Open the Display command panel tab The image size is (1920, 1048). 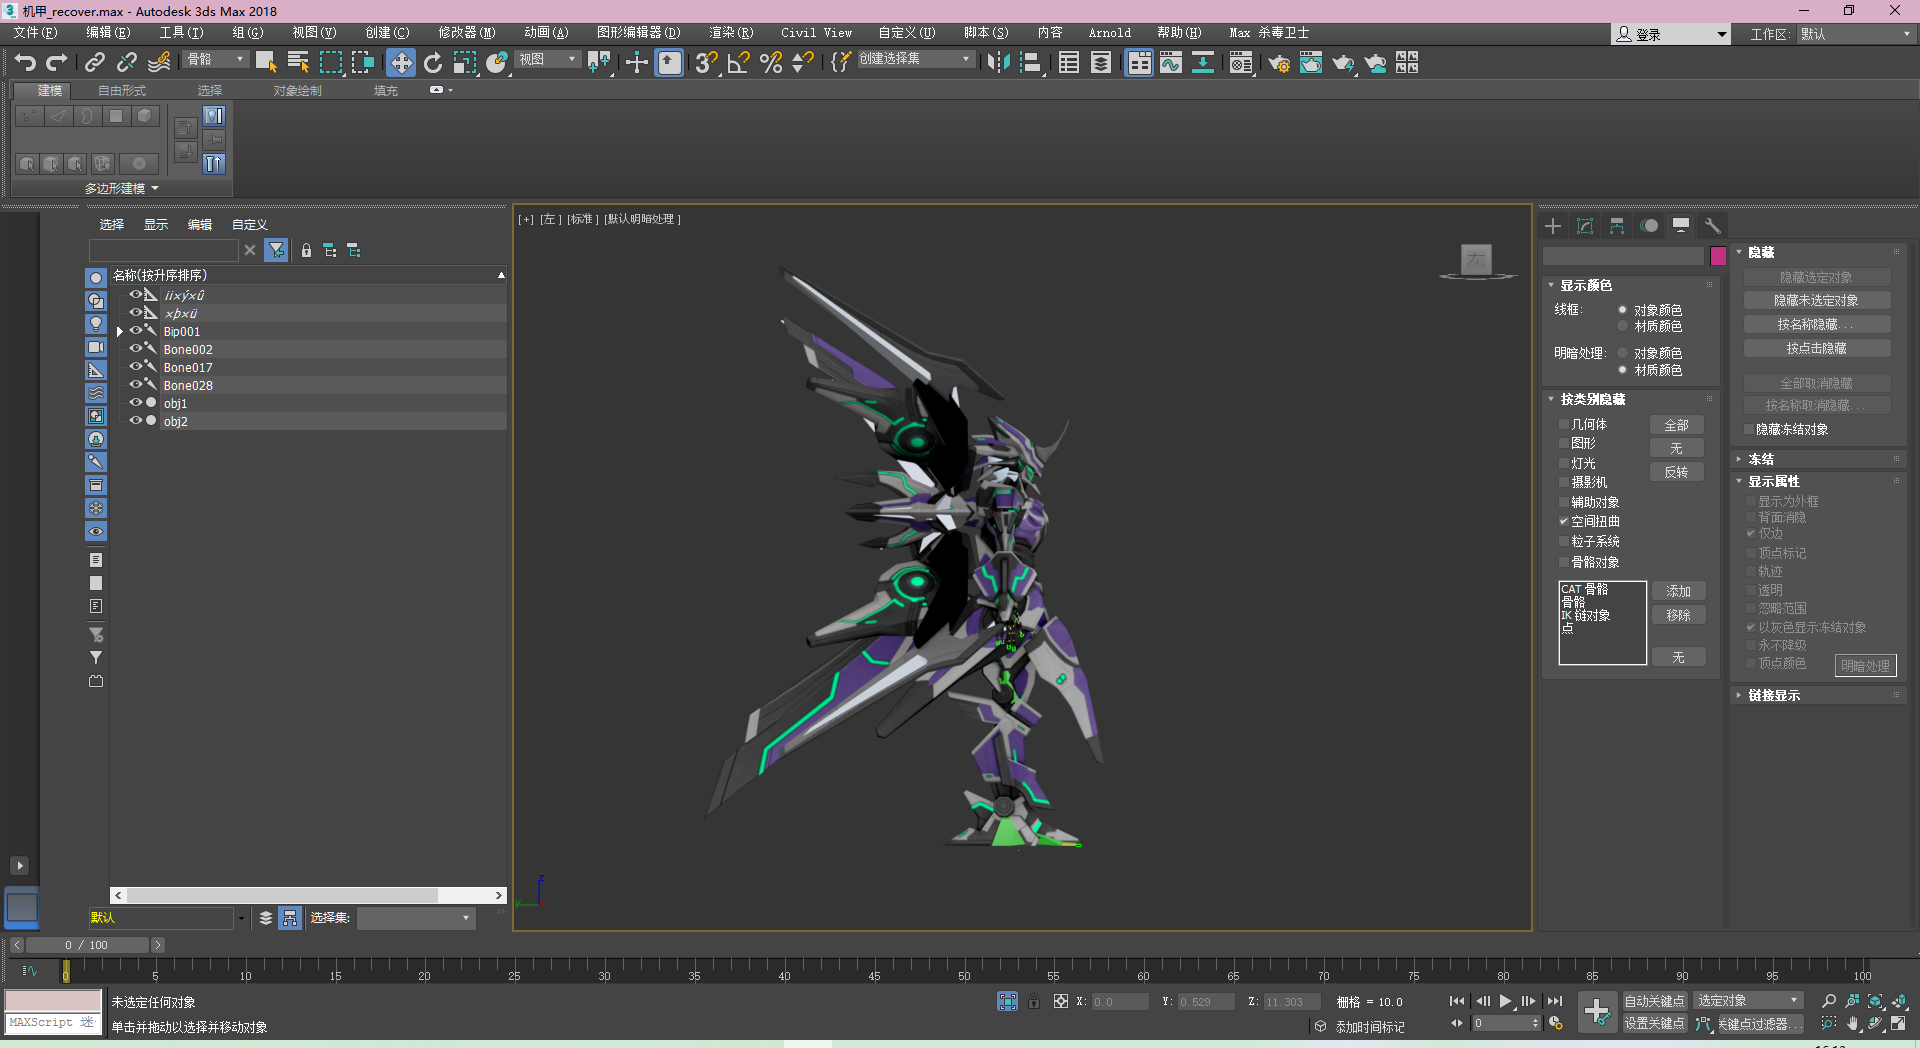(1681, 225)
